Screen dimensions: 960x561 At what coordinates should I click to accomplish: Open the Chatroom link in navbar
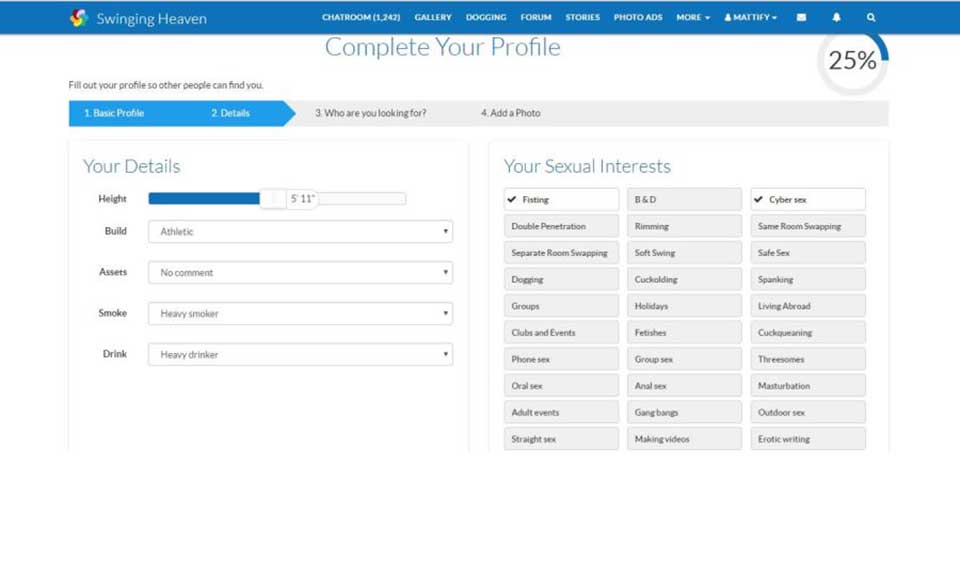point(361,17)
